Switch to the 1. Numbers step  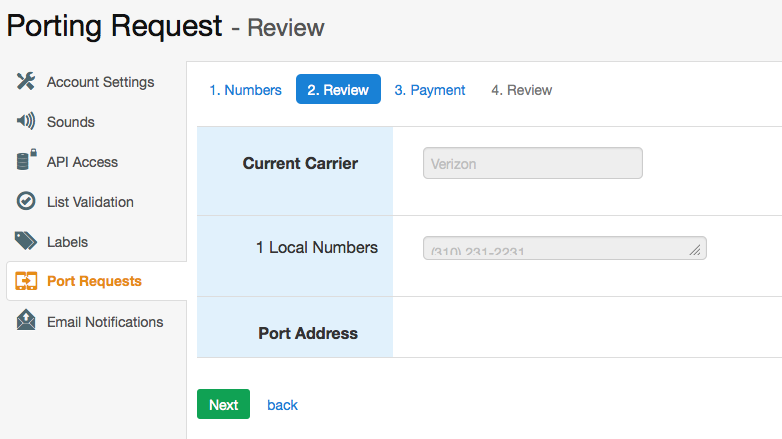[x=245, y=90]
